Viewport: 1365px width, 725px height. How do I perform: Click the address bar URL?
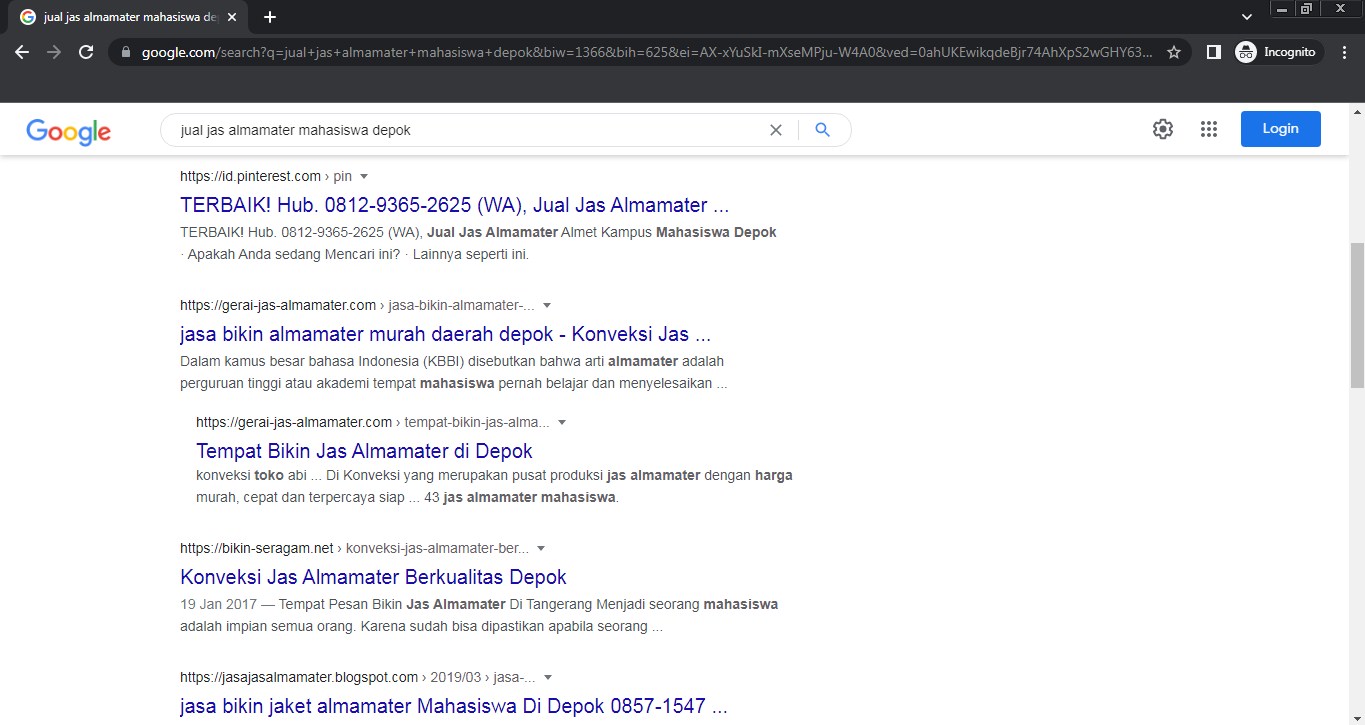[x=646, y=52]
